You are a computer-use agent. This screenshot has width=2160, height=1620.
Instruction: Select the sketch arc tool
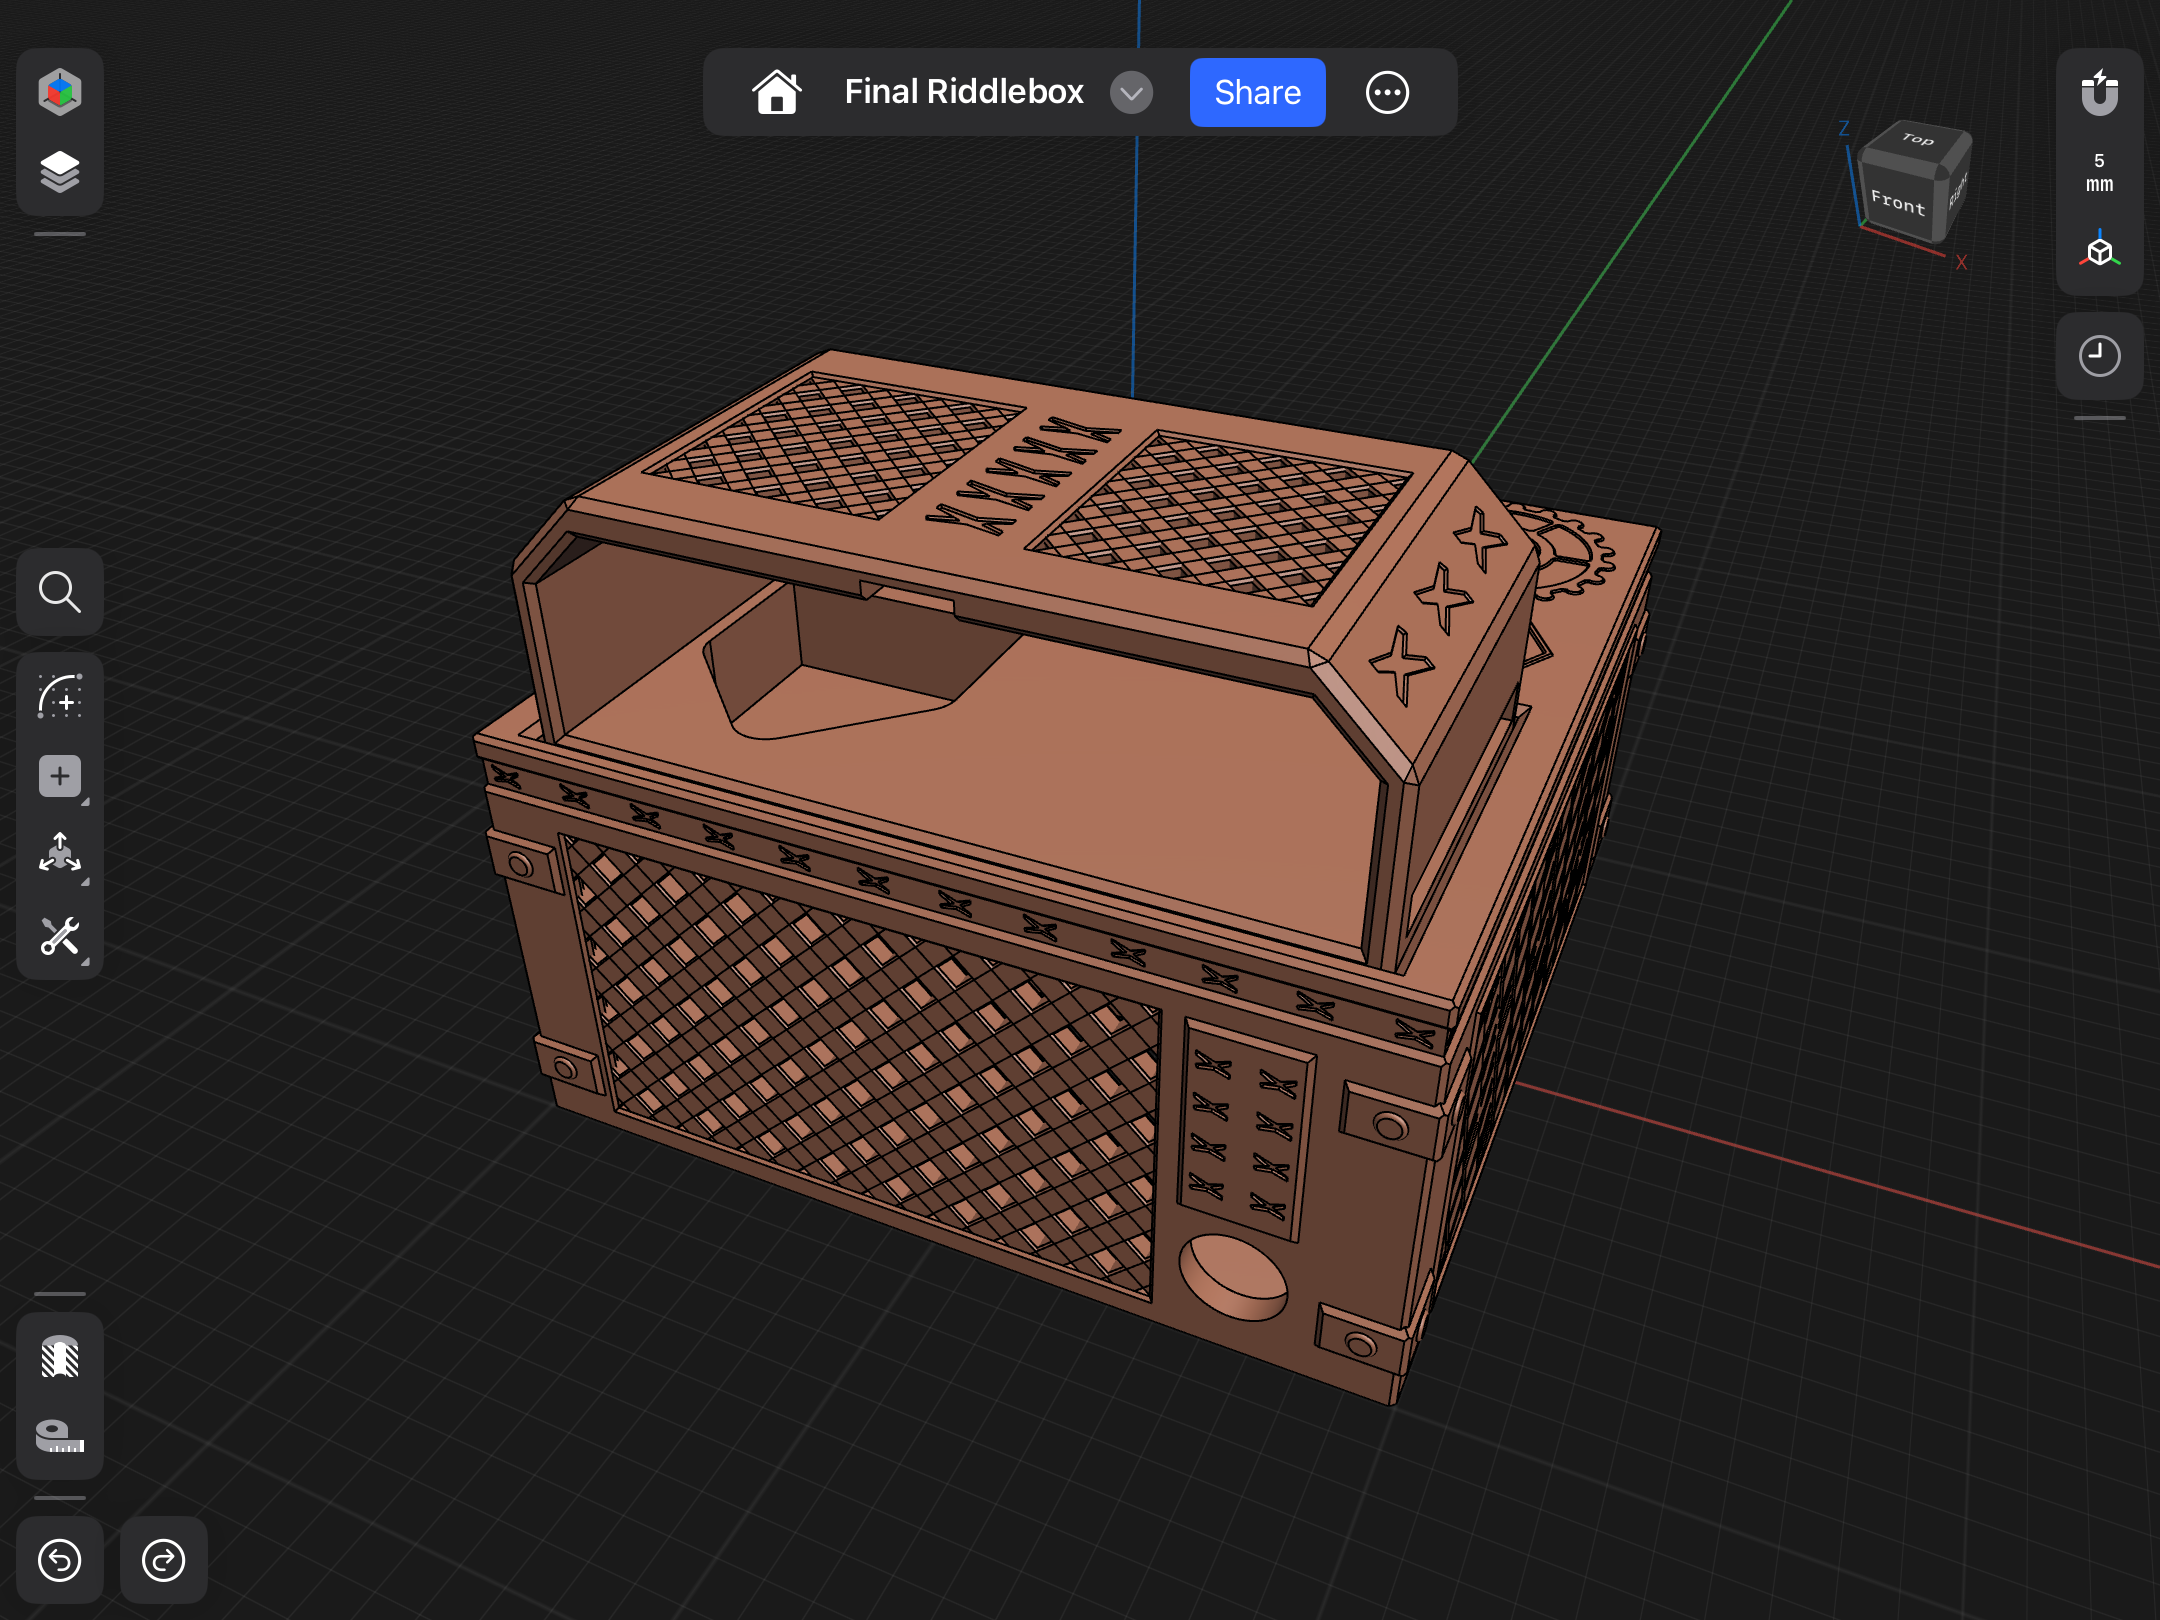click(60, 697)
